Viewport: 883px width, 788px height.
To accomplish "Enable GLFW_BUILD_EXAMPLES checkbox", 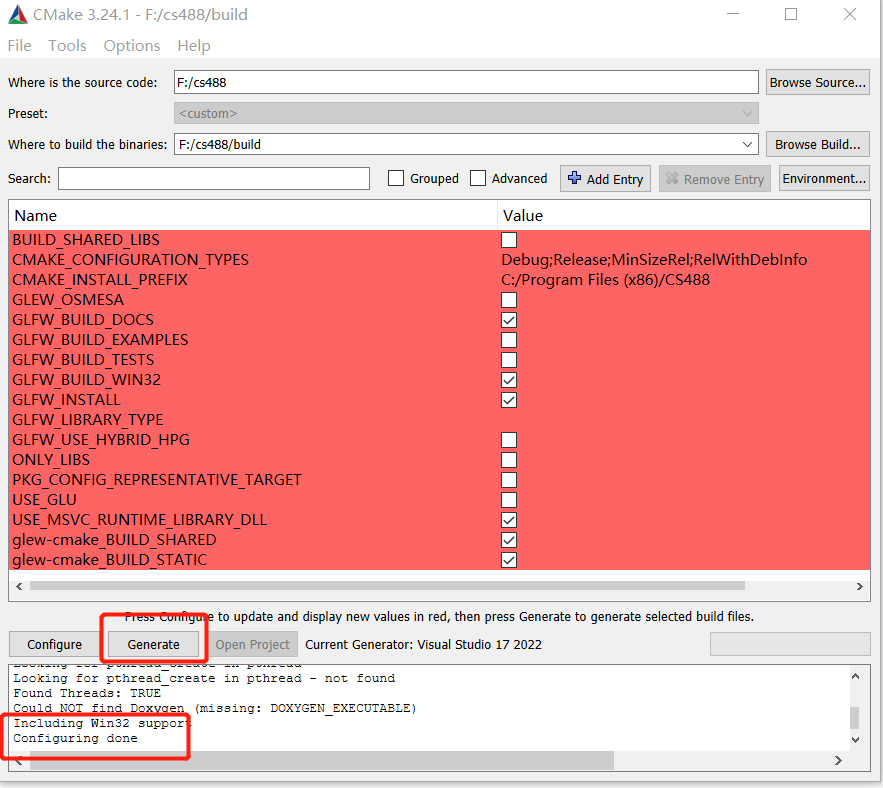I will [x=509, y=340].
